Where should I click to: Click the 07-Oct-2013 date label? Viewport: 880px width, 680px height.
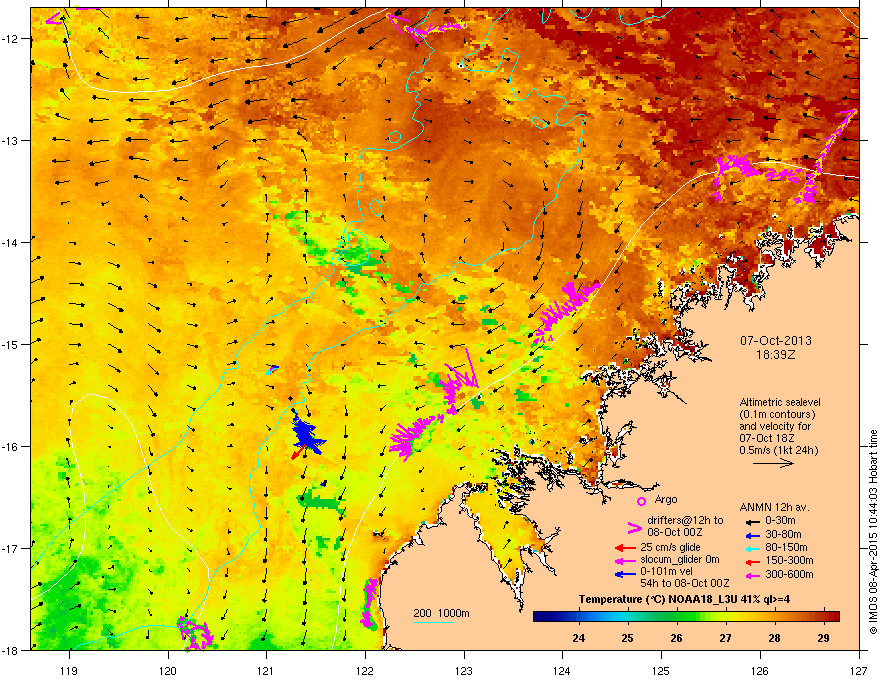[x=776, y=340]
